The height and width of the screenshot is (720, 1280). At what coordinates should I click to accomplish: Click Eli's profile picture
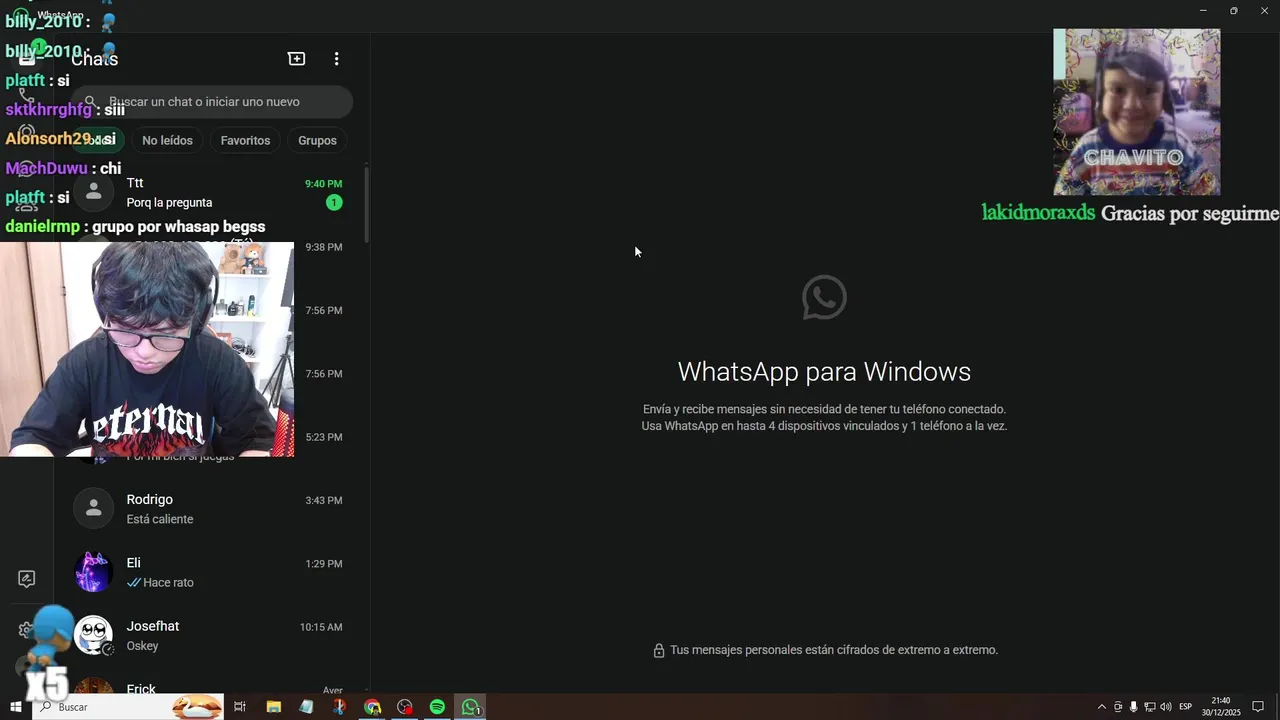(x=93, y=572)
